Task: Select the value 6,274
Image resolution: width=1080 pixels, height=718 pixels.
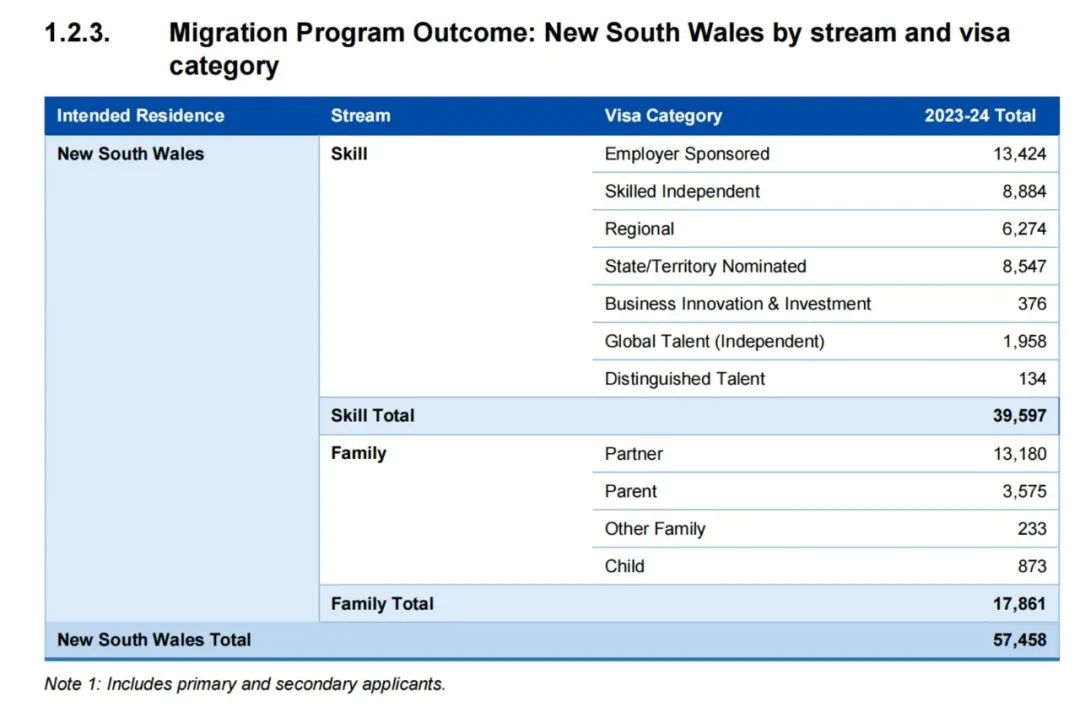Action: tap(1024, 229)
